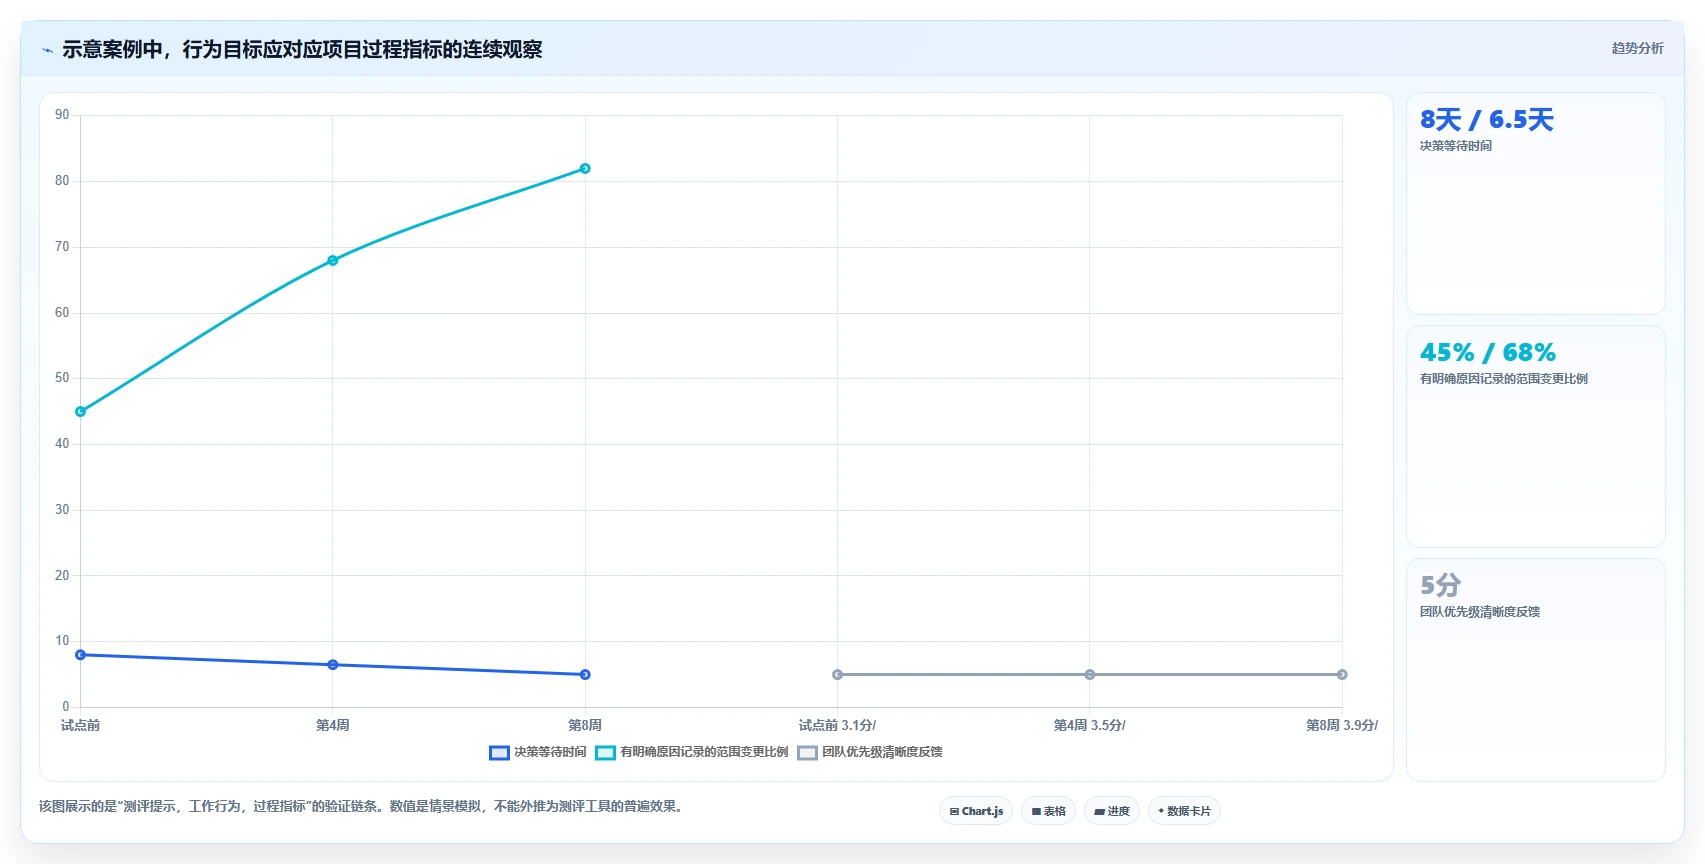
Task: Click the 有明确原因记录的范围变更比例 card caption
Action: (1504, 379)
